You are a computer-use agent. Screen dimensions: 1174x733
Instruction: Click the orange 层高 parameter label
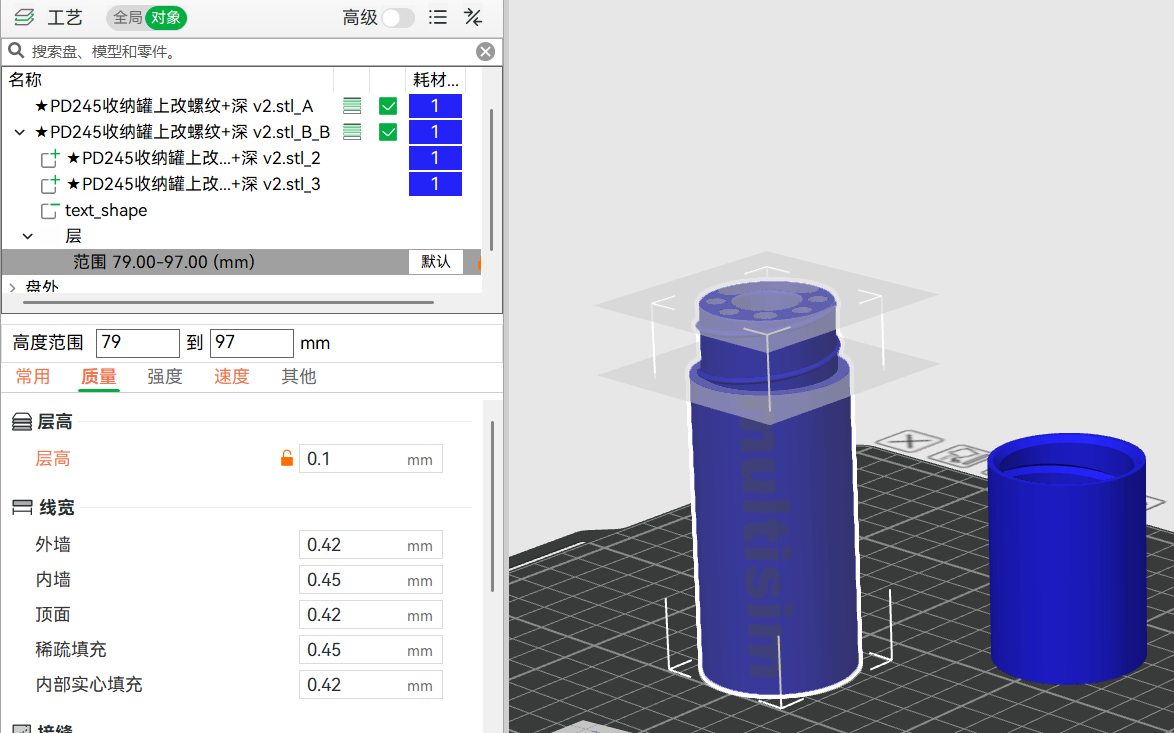coord(52,458)
